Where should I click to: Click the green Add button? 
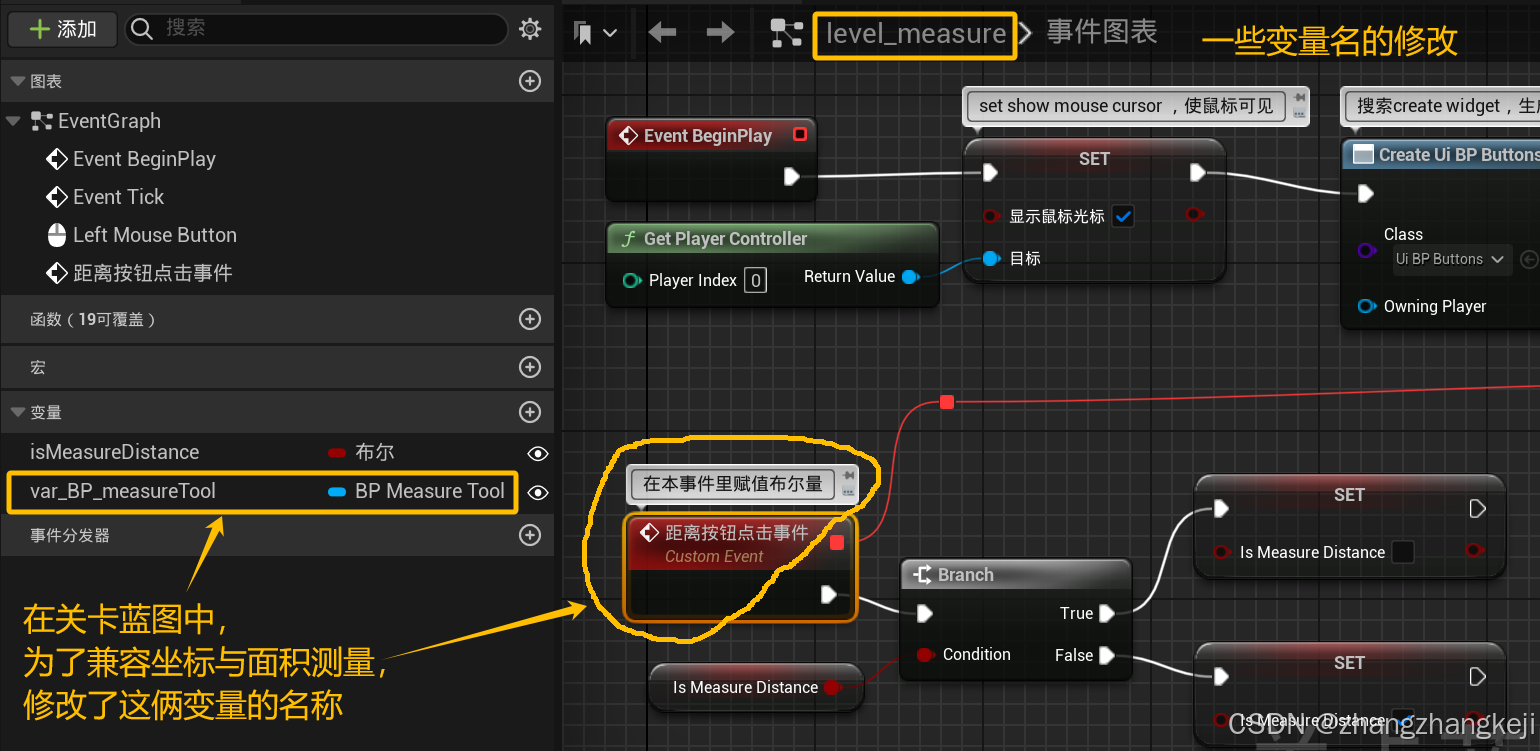click(x=63, y=30)
